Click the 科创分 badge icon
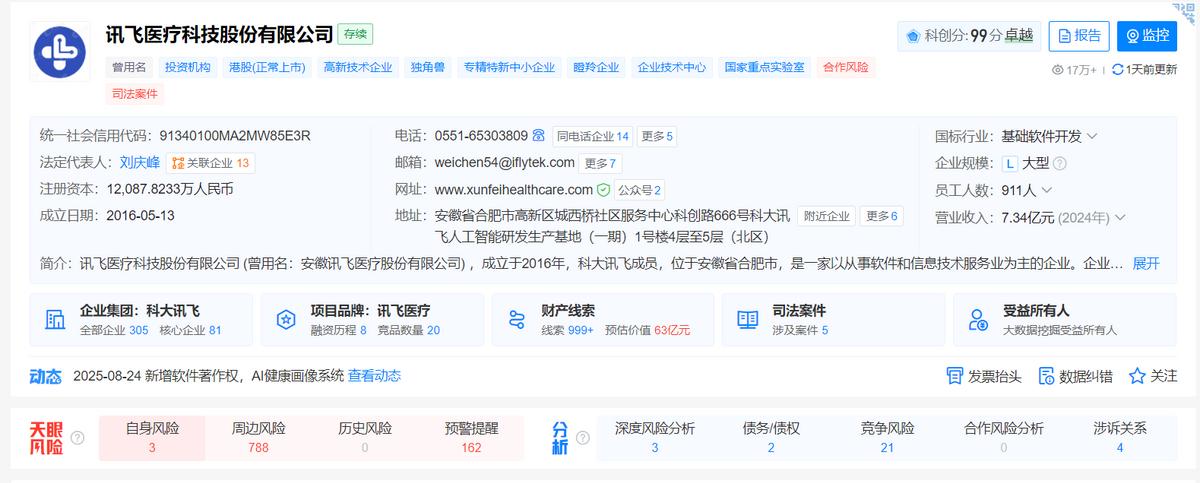1200x483 pixels. [x=913, y=36]
